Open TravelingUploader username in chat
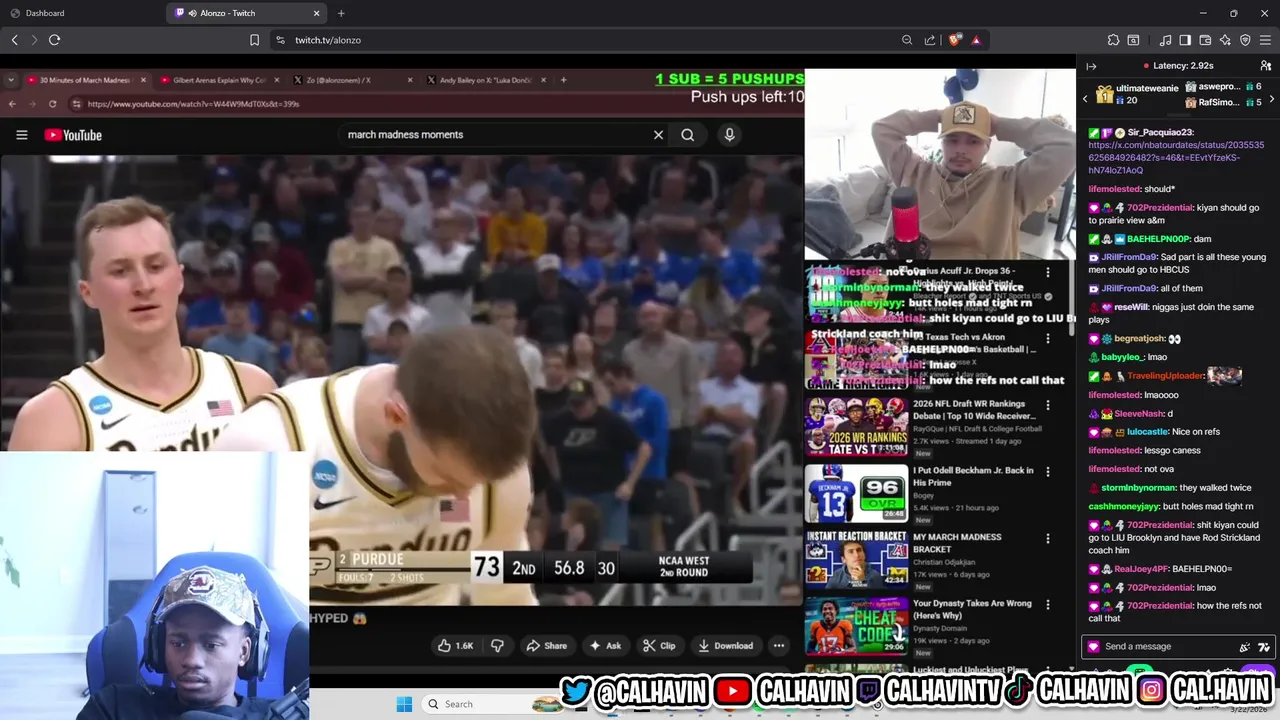The width and height of the screenshot is (1280, 720). (1165, 376)
